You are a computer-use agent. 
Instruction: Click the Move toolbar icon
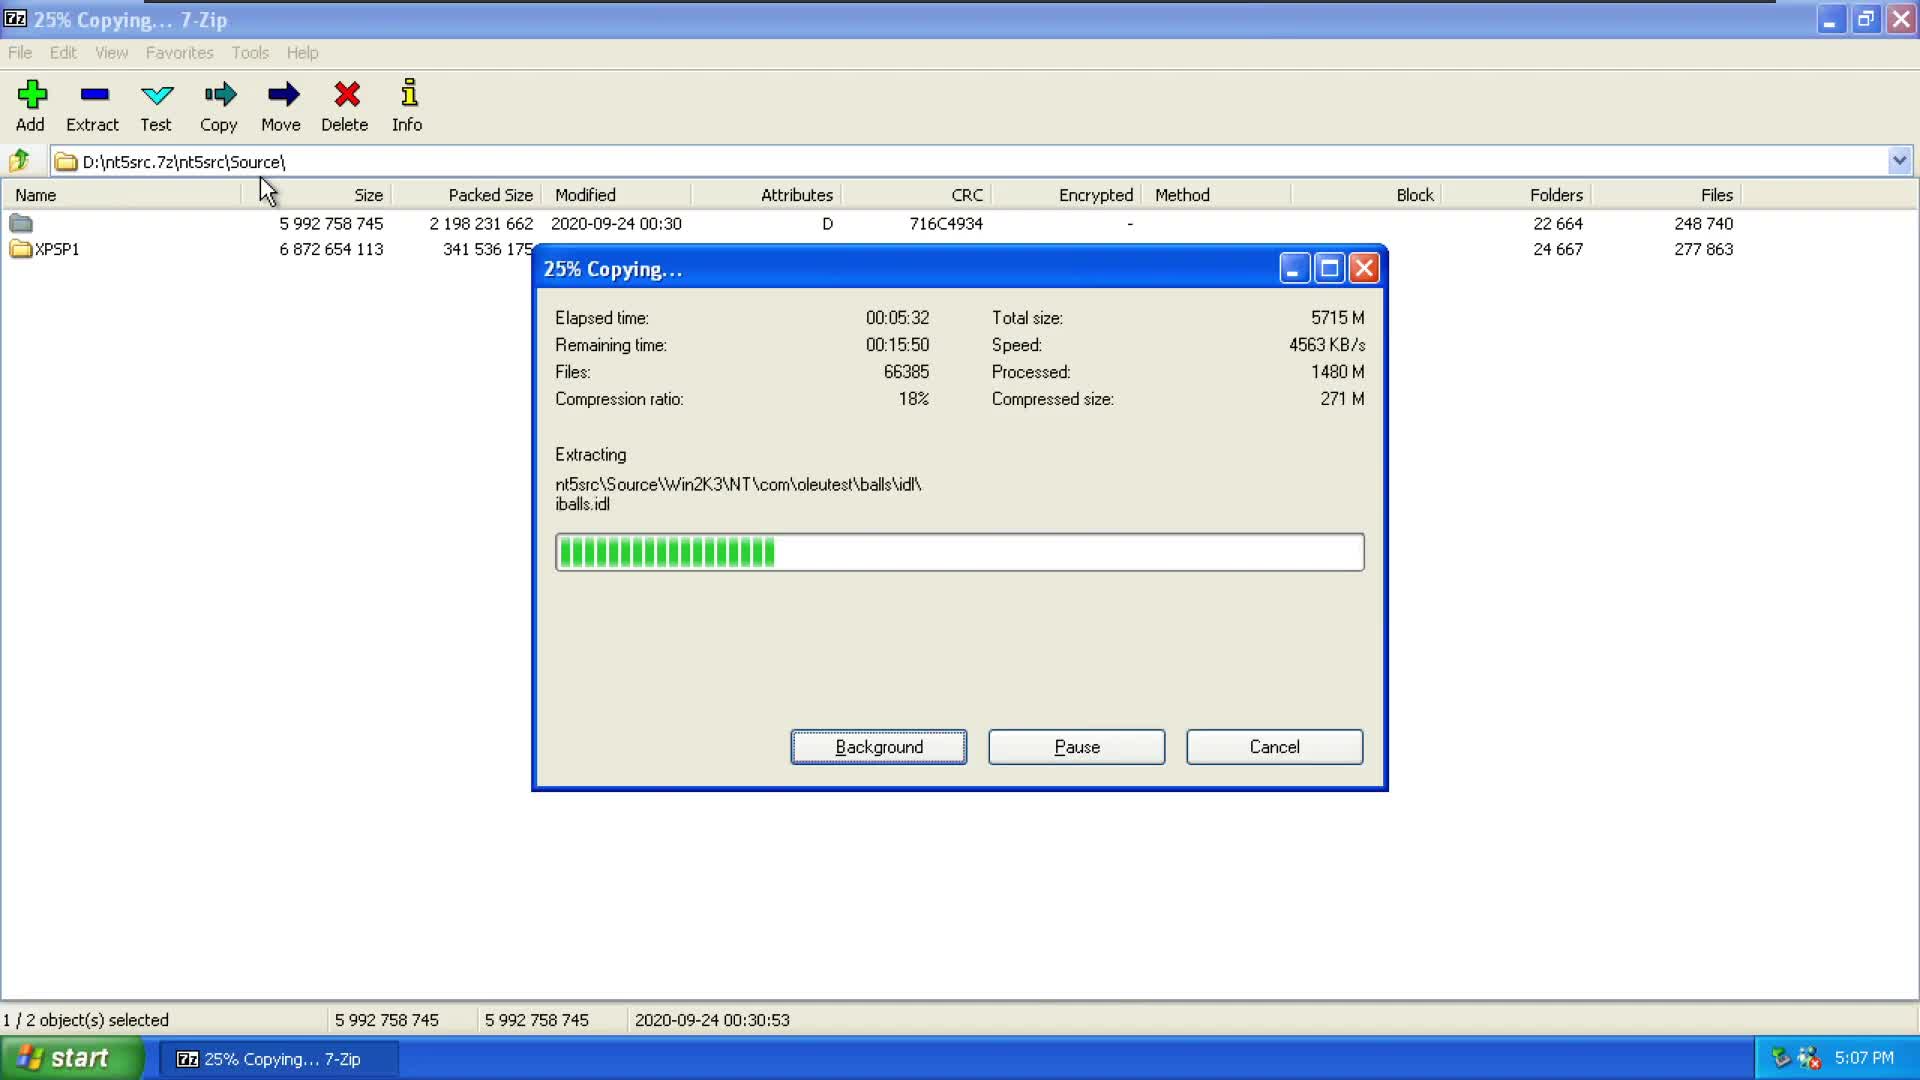281,105
